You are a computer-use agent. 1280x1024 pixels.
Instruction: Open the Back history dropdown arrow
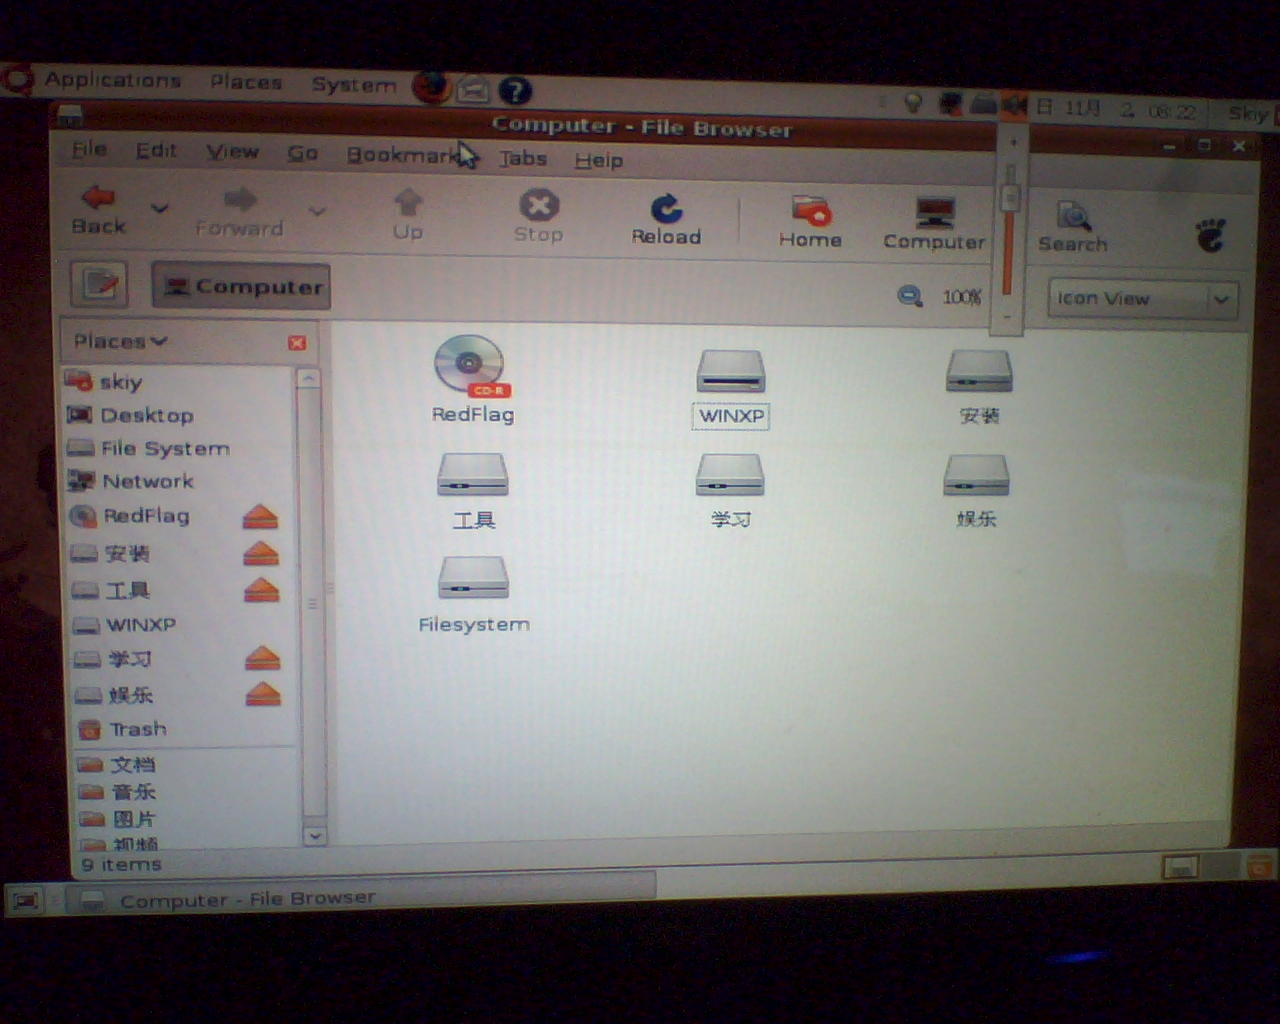coord(159,208)
